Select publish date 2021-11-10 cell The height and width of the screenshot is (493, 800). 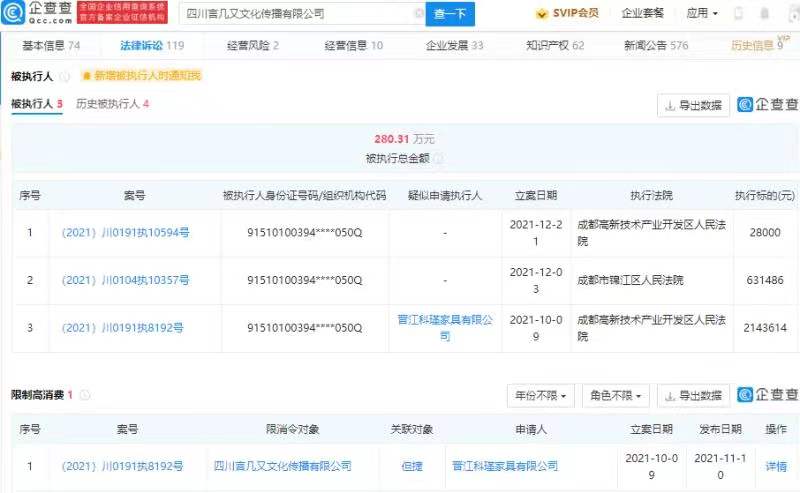[720, 466]
